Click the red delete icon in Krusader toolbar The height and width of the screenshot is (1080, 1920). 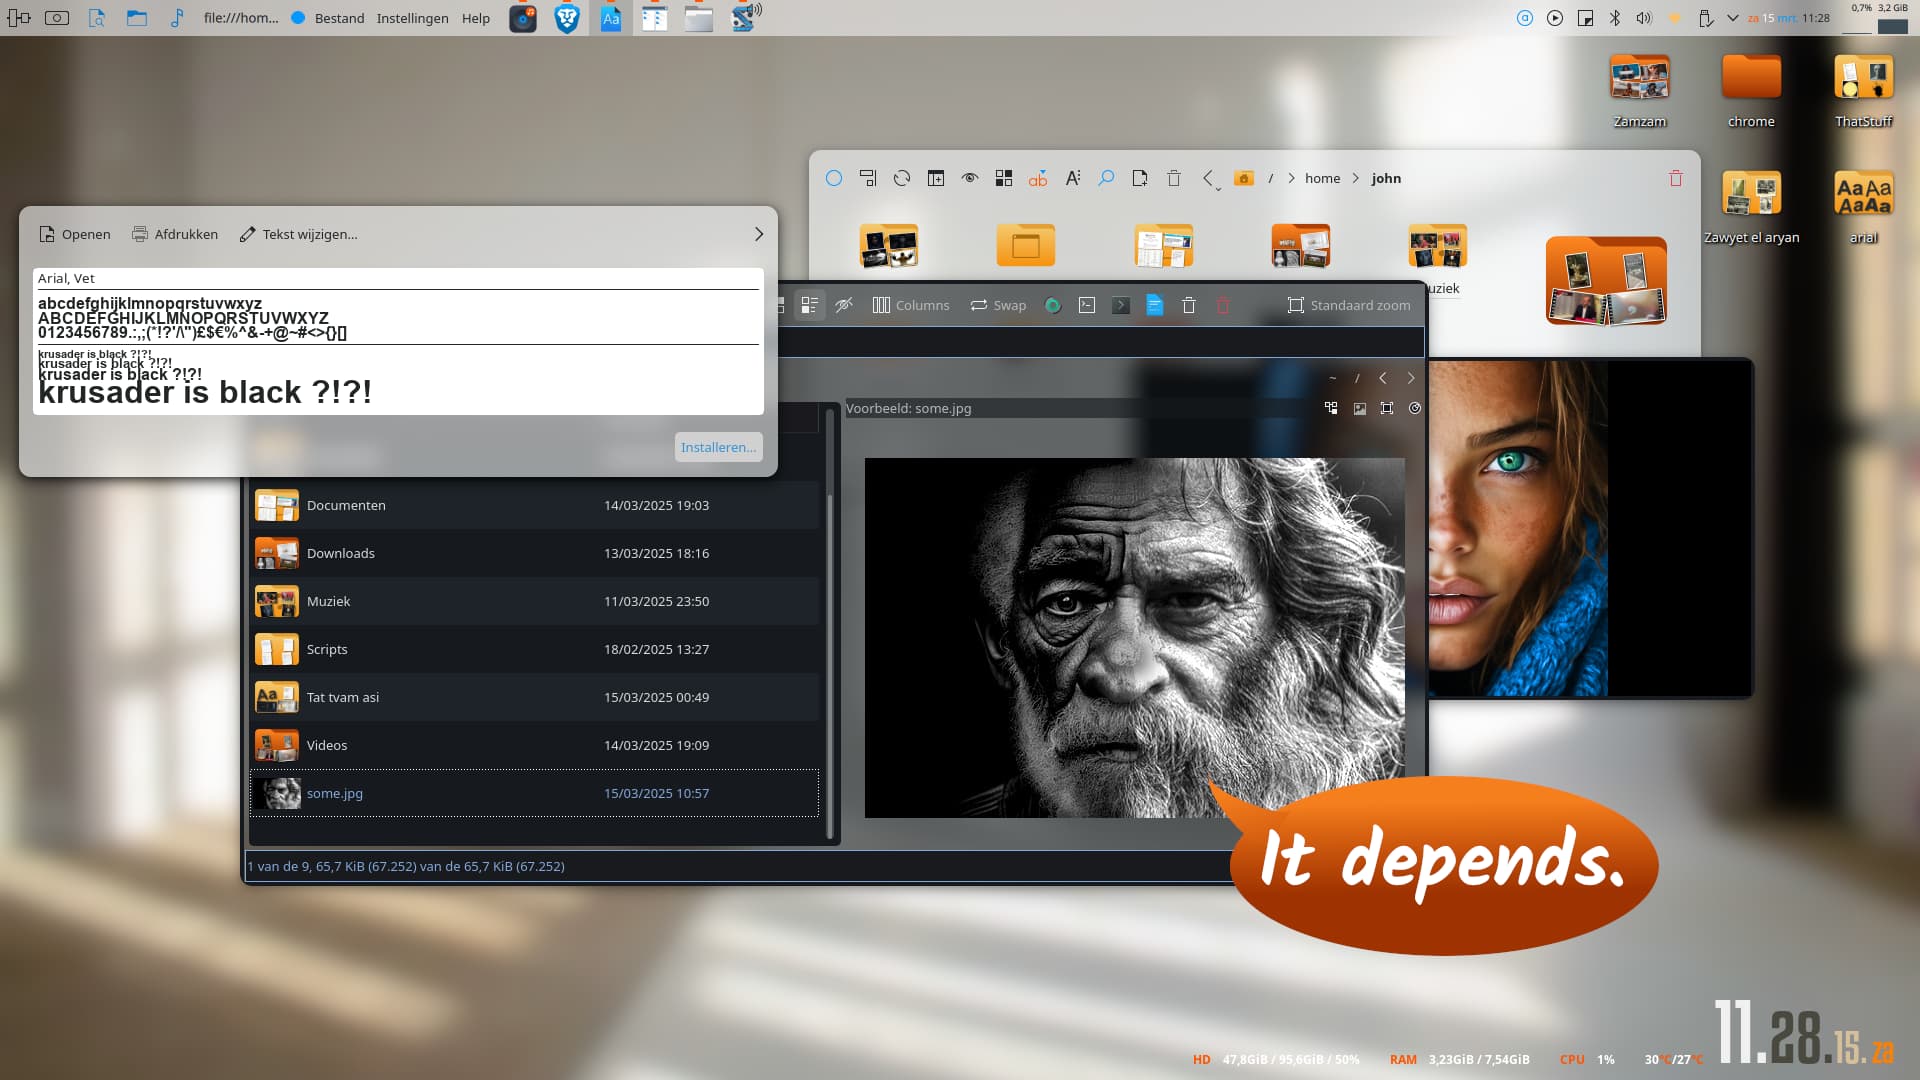[x=1223, y=305]
